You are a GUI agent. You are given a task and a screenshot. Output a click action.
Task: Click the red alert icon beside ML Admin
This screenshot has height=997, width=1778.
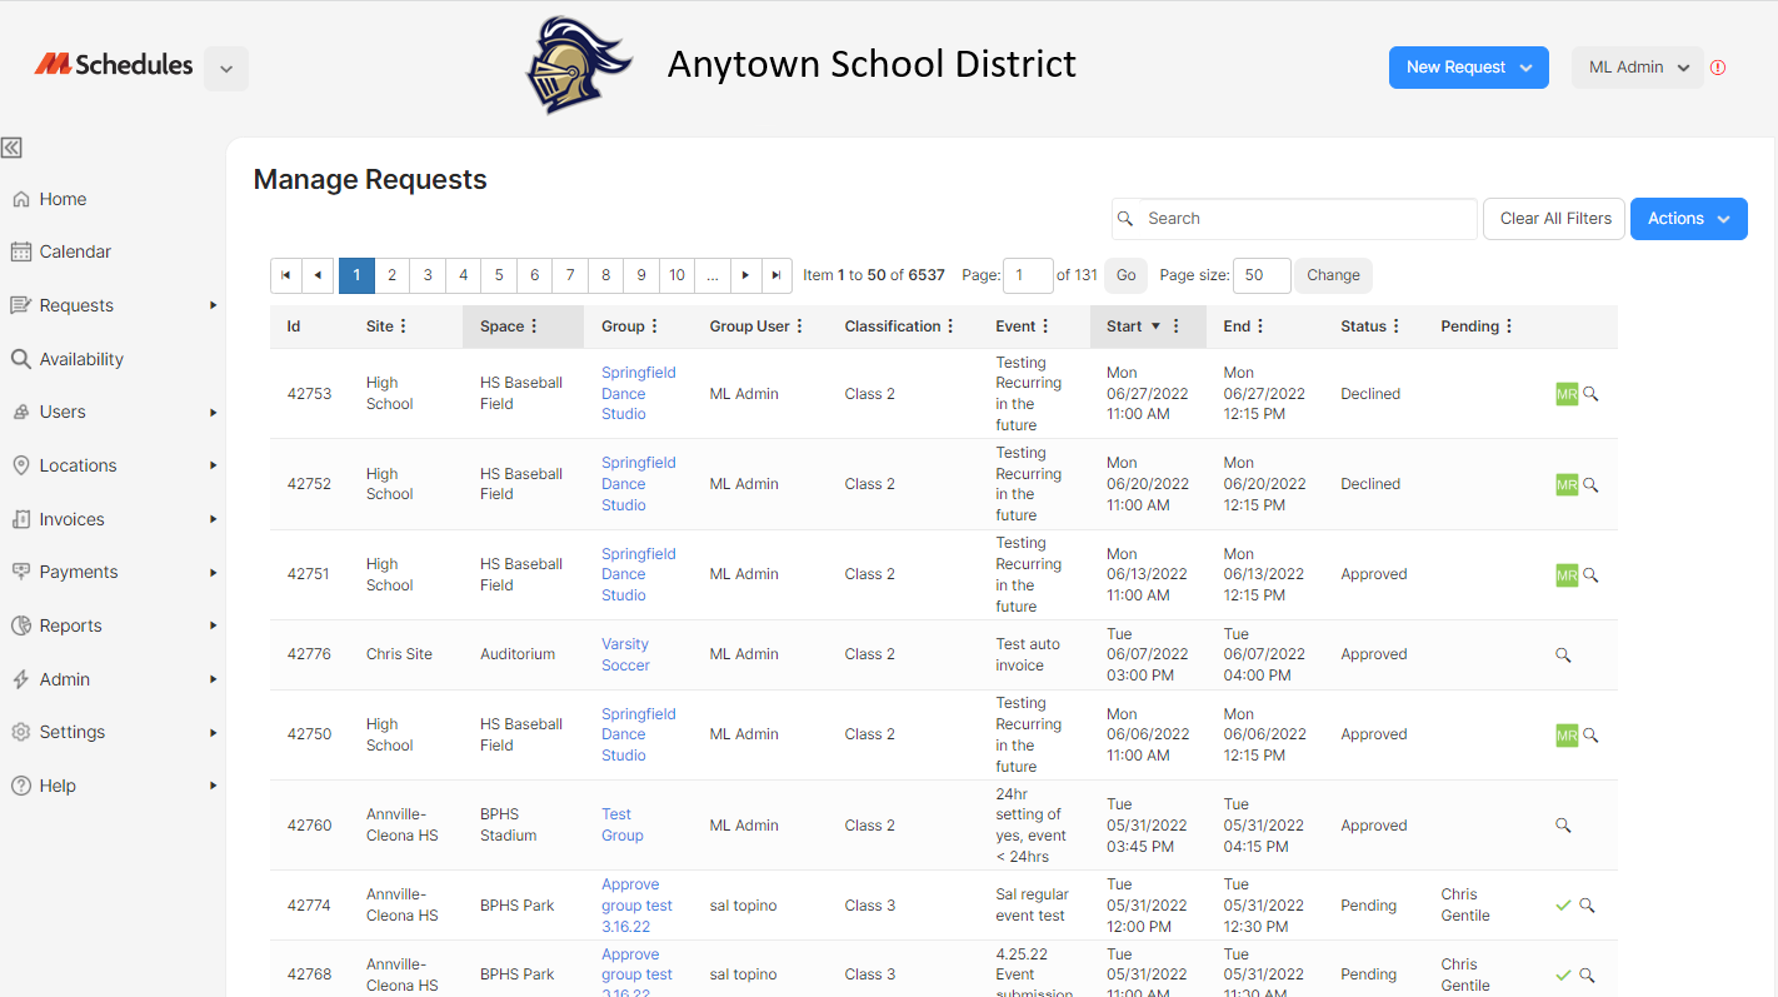1718,67
